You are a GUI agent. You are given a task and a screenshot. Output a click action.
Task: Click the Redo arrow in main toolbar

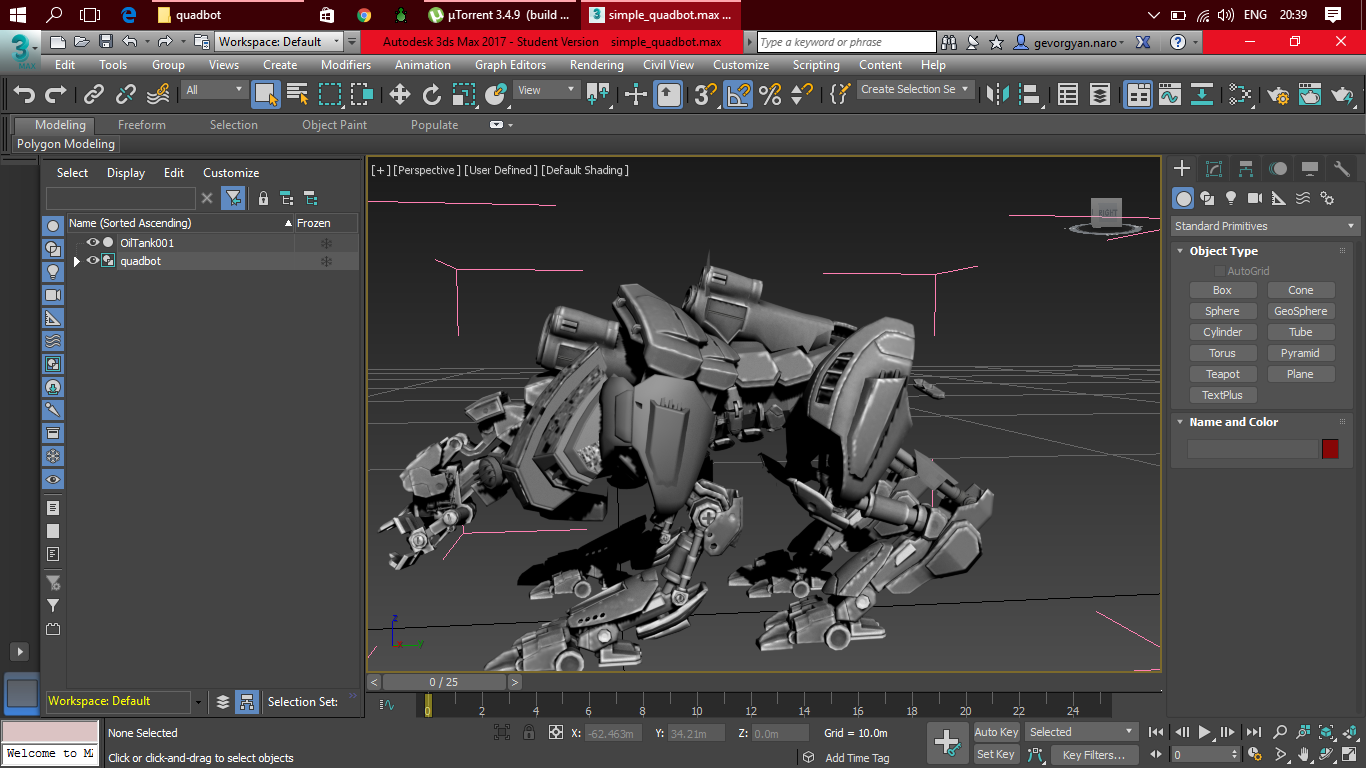[56, 94]
